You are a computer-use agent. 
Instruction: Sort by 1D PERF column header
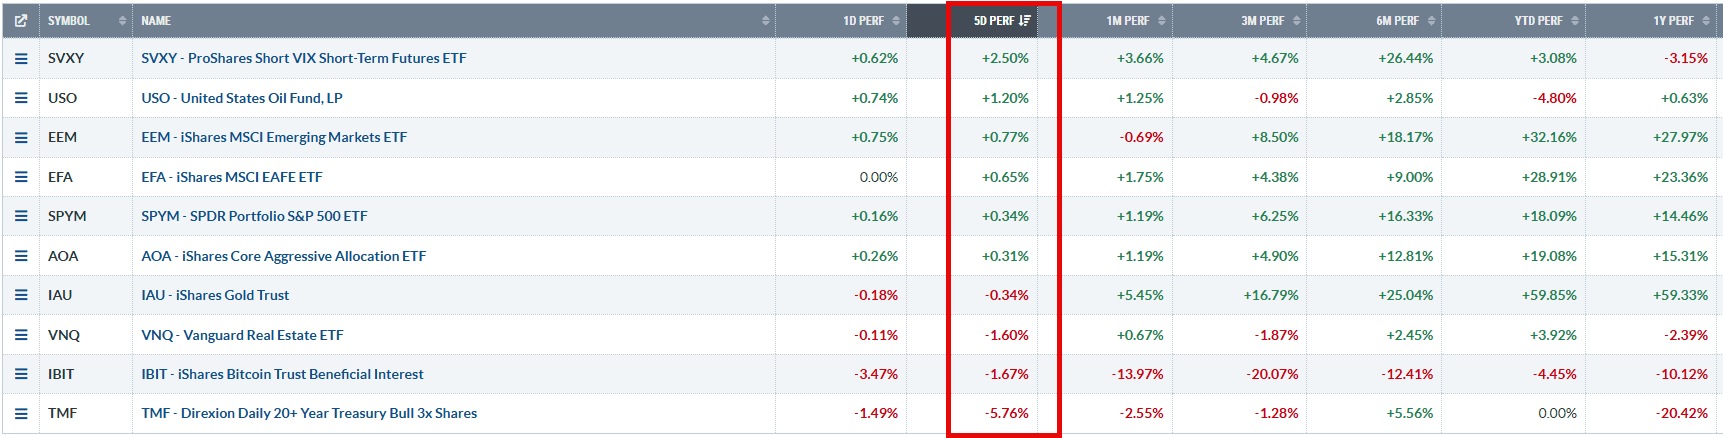[871, 20]
